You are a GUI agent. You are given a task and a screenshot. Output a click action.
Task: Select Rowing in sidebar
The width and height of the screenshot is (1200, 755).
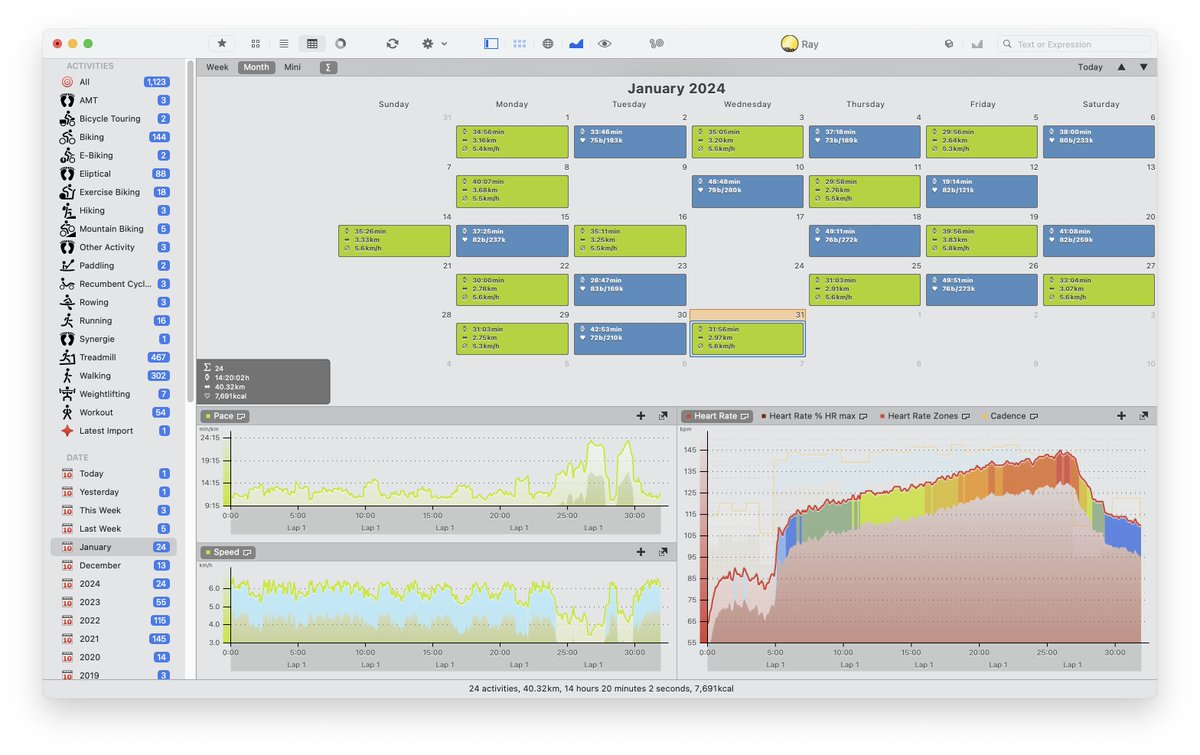[x=114, y=302]
